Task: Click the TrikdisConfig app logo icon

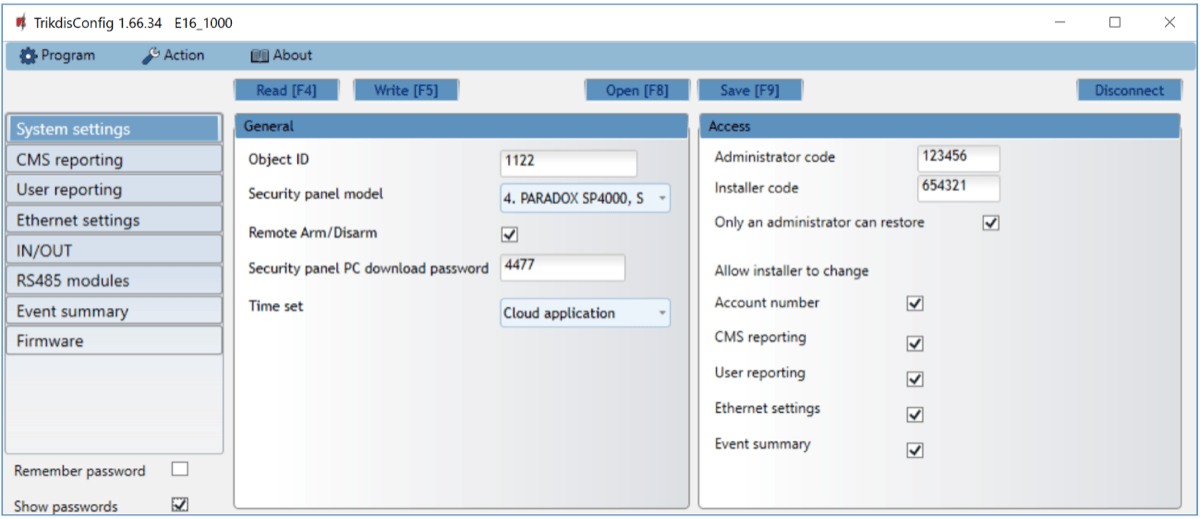Action: point(20,23)
